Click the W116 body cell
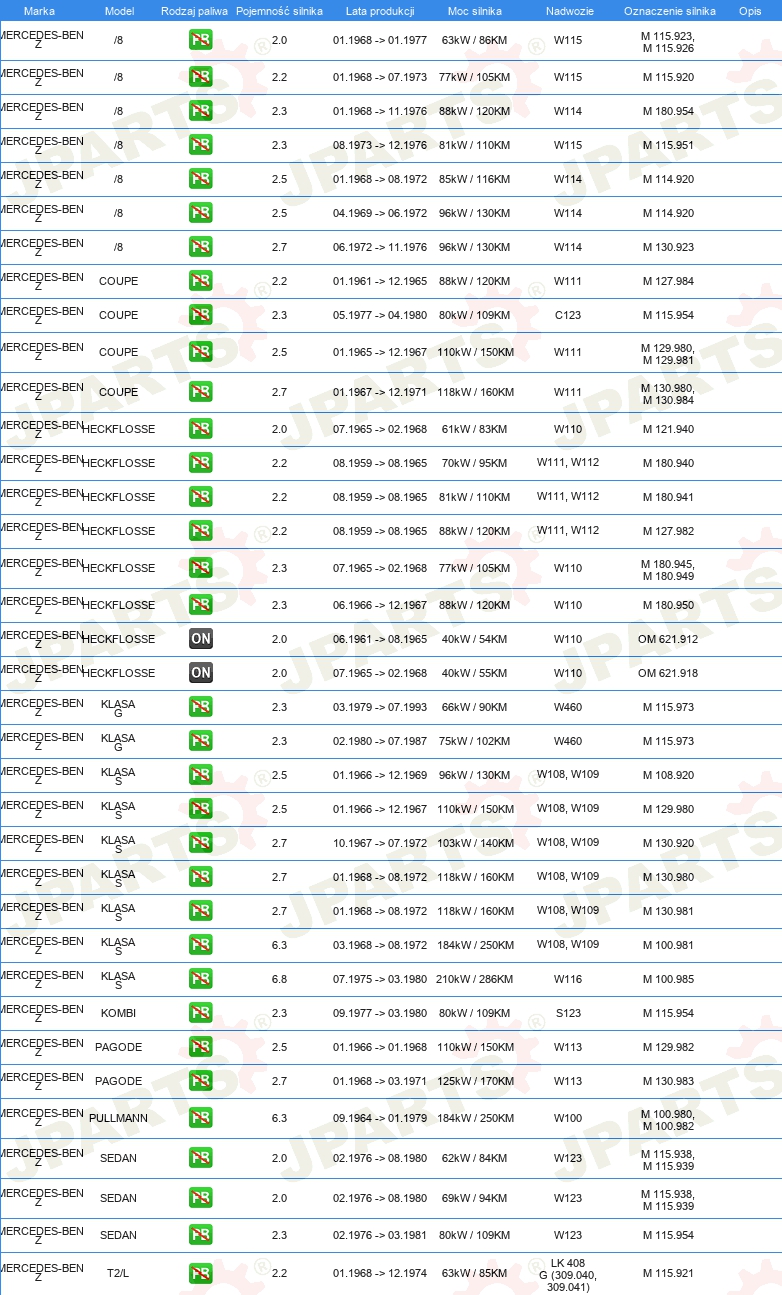 click(x=568, y=979)
